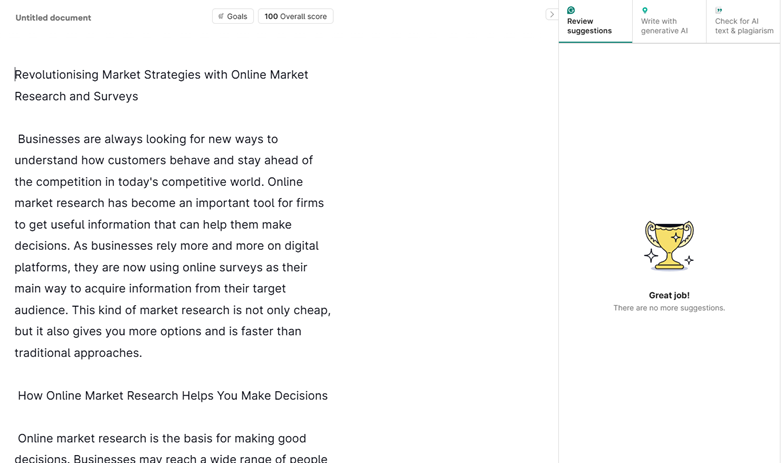Image resolution: width=781 pixels, height=463 pixels.
Task: Place cursor in 'Businesses are always looking' line
Action: click(x=147, y=139)
